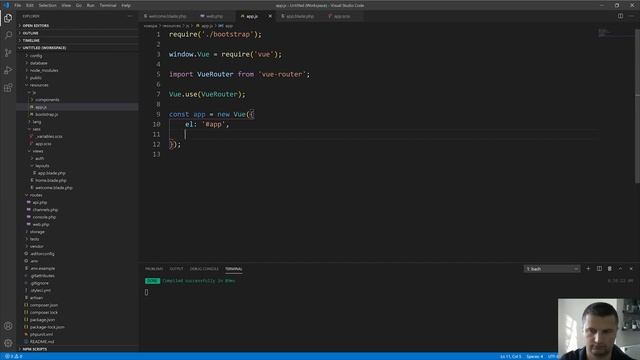Expand the database folder
This screenshot has width=640, height=360.
38,63
